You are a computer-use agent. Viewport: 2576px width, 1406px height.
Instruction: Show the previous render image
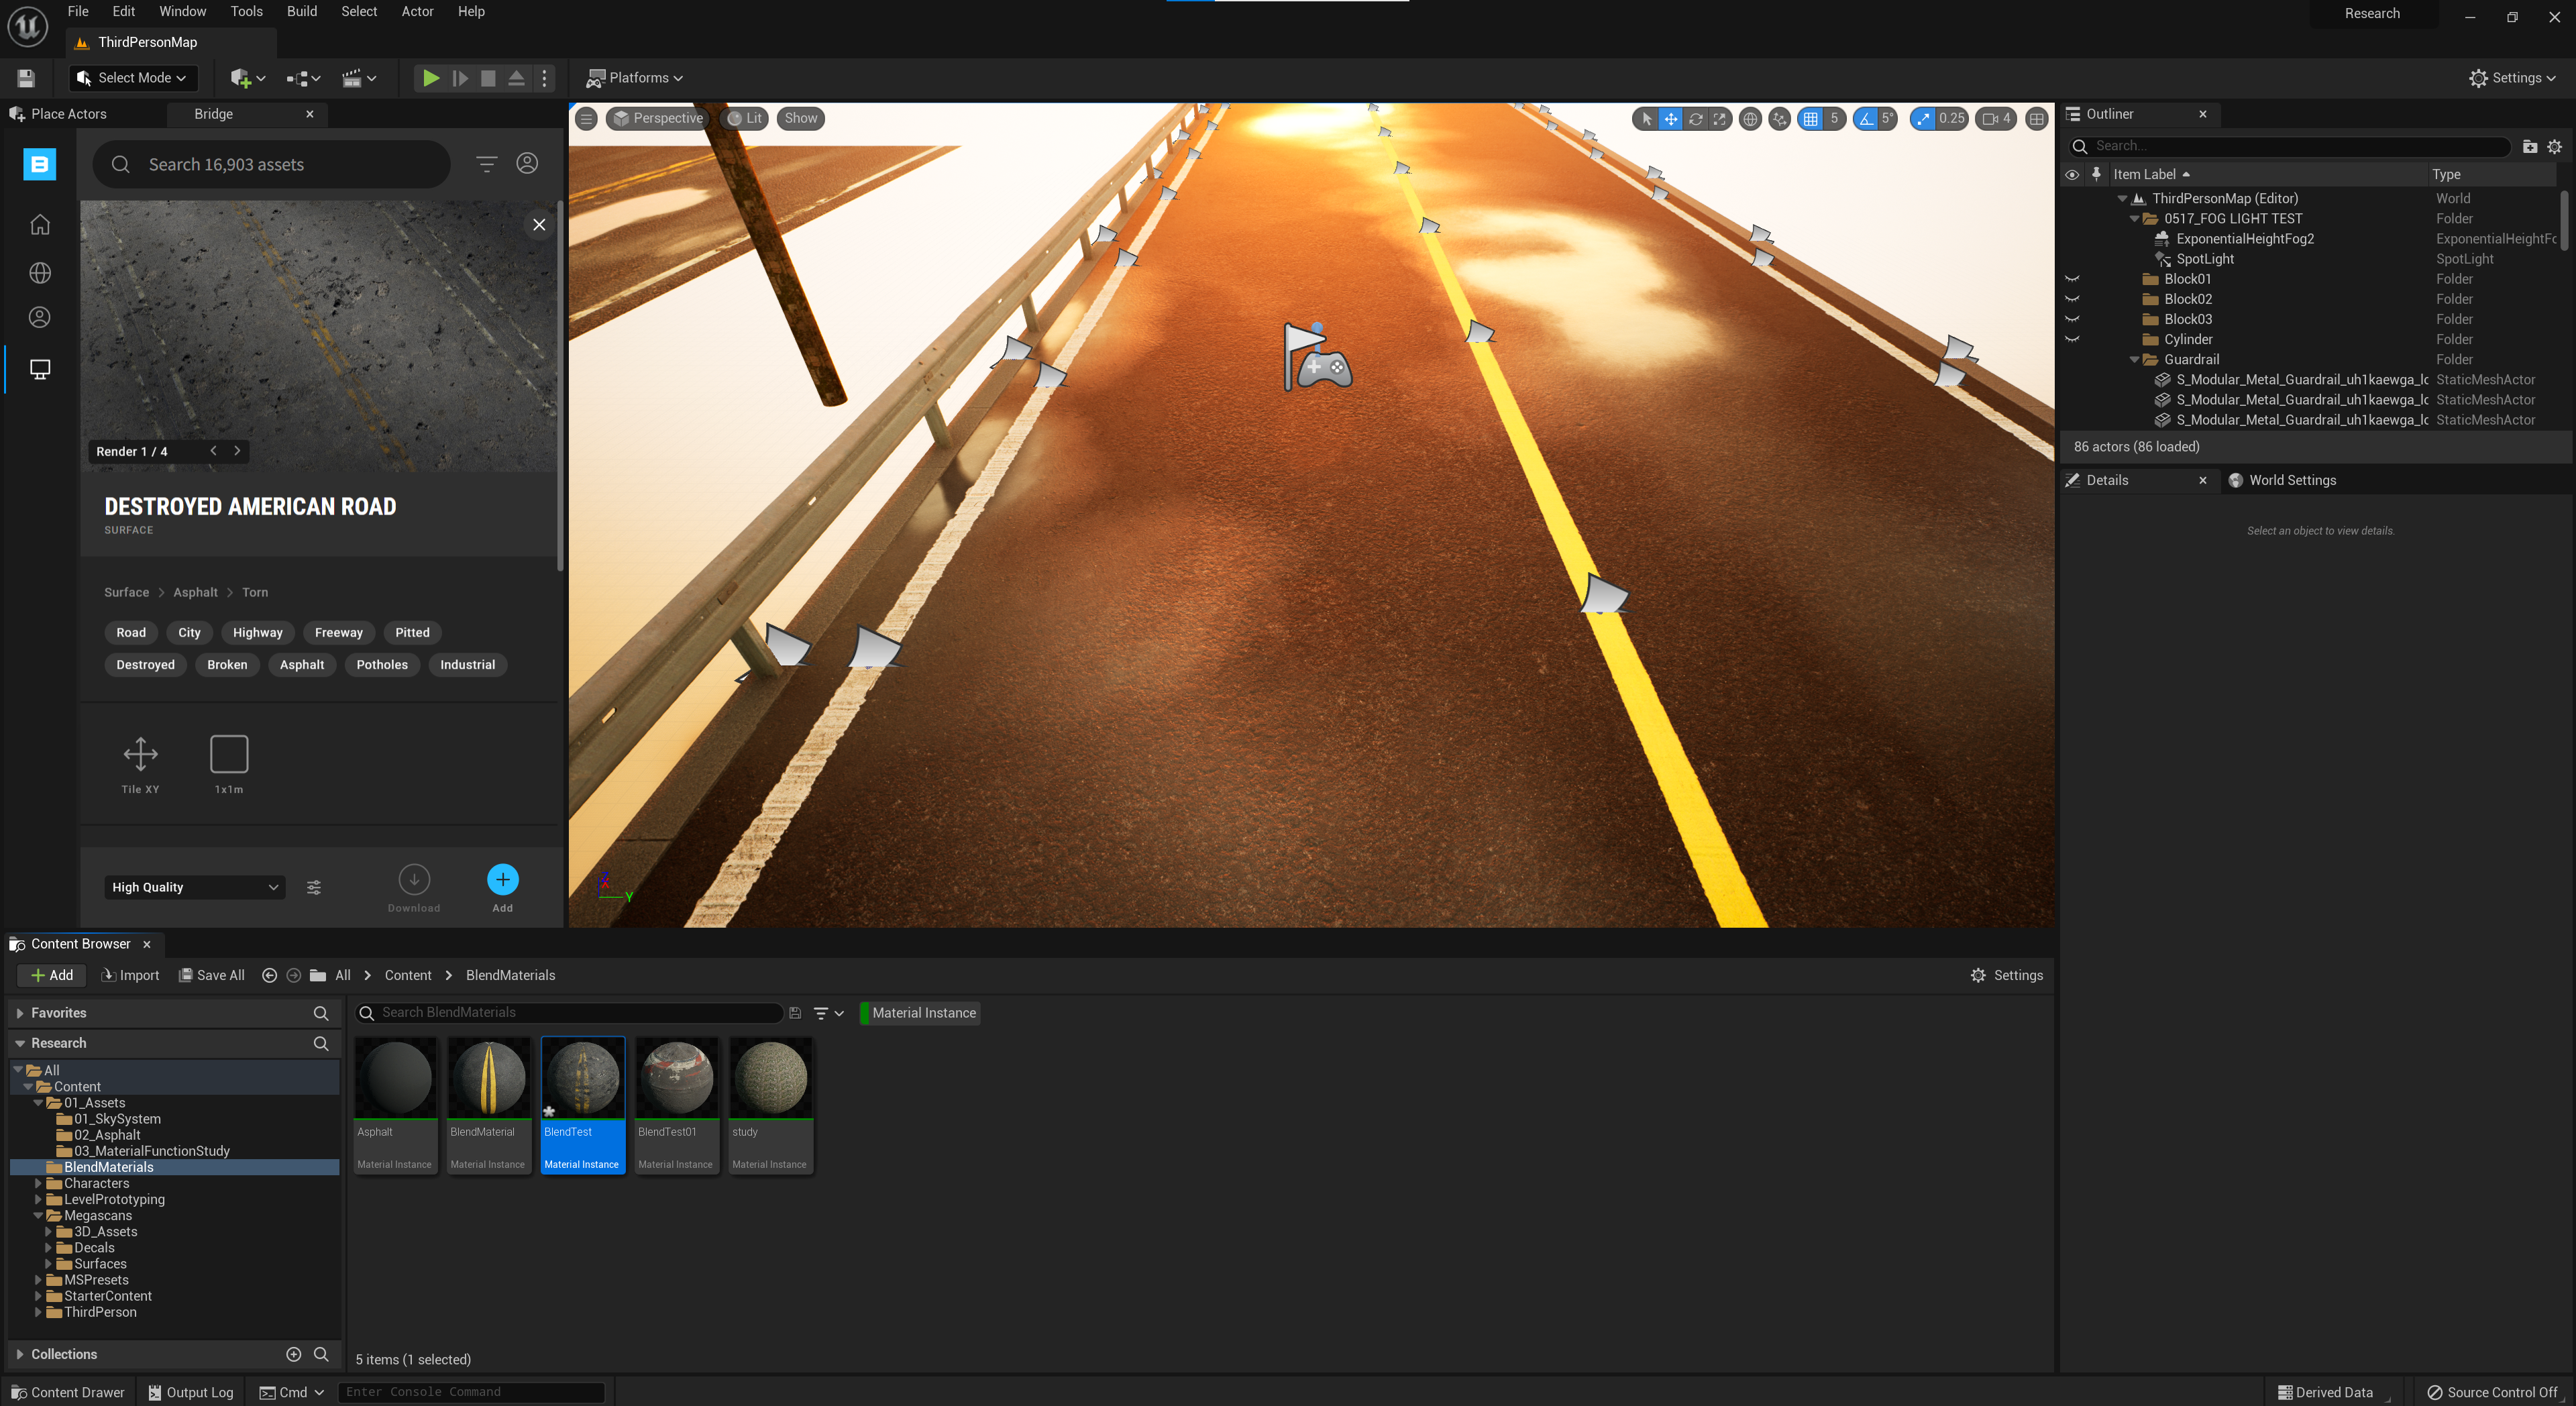213,451
